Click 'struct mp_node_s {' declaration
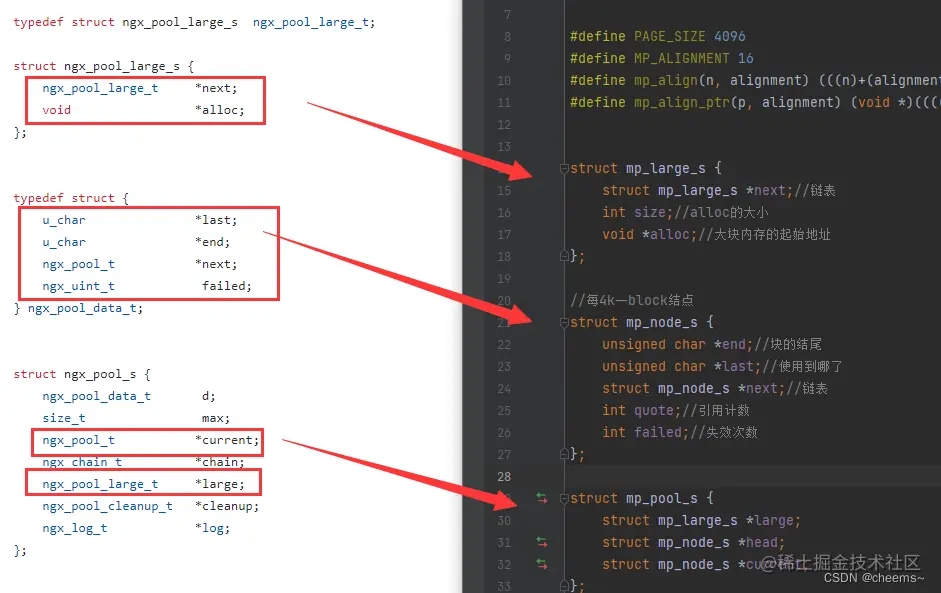The image size is (941, 593). 642,322
